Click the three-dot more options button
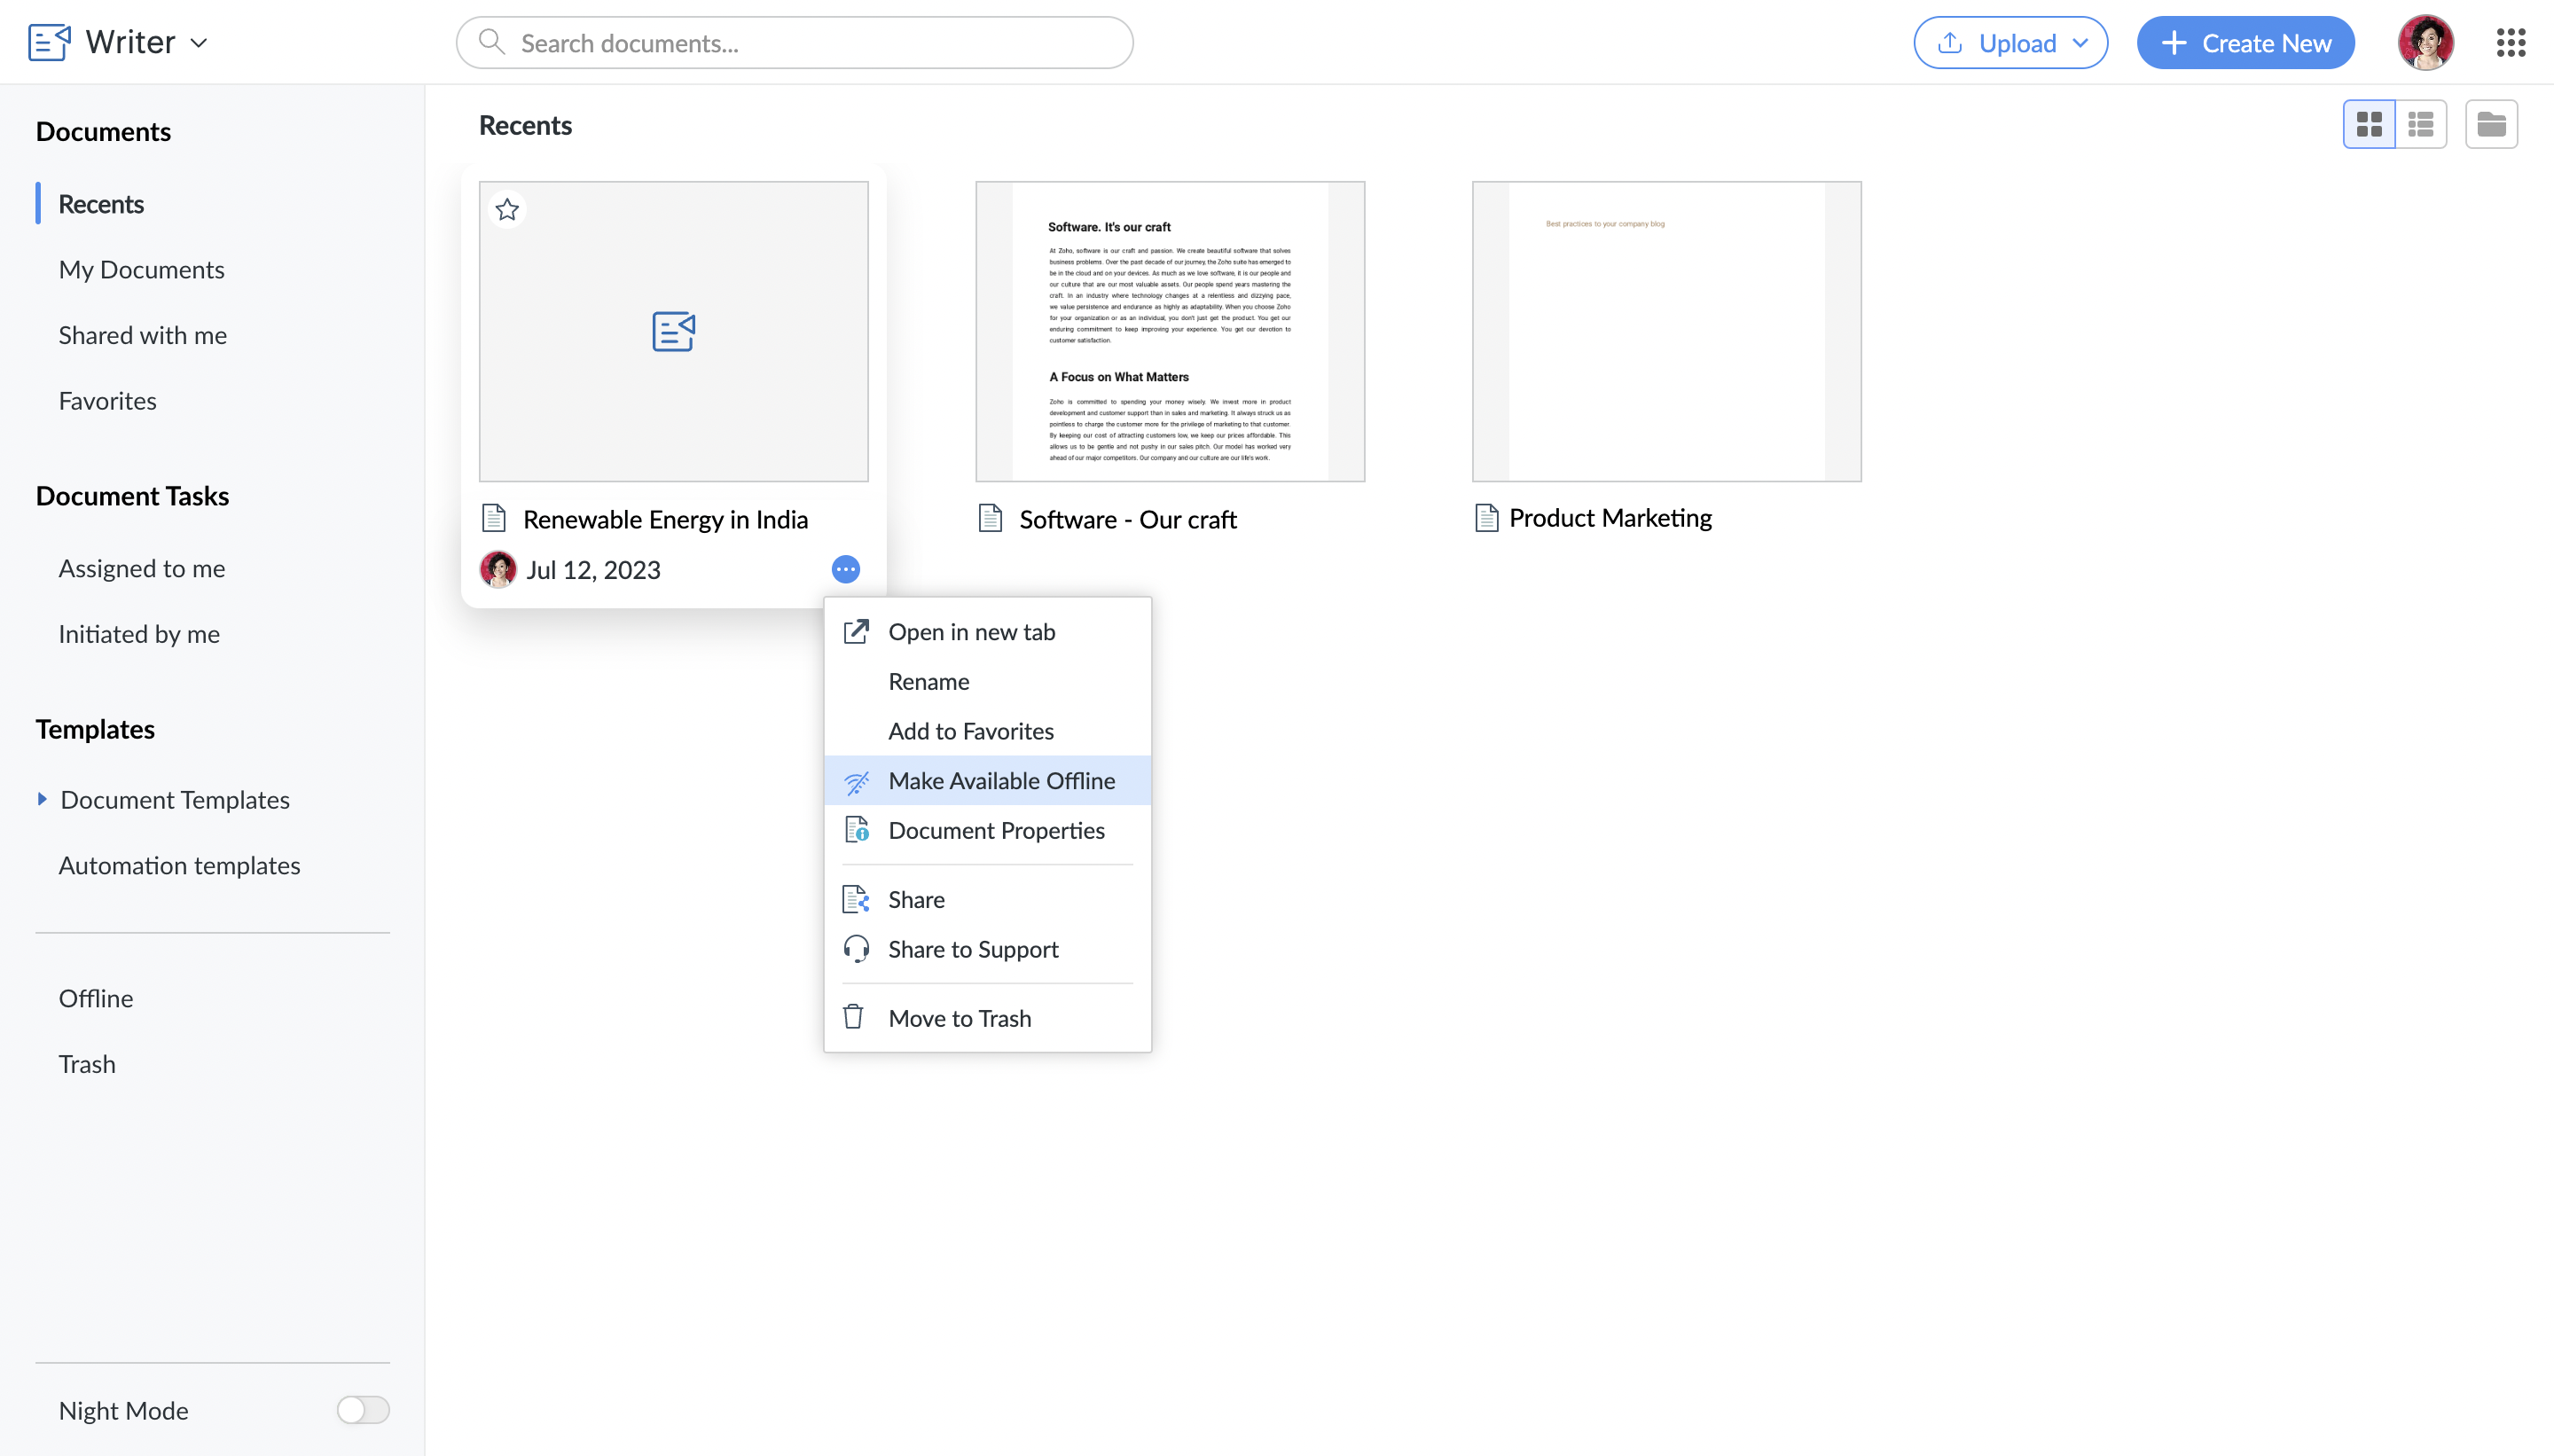 (845, 569)
